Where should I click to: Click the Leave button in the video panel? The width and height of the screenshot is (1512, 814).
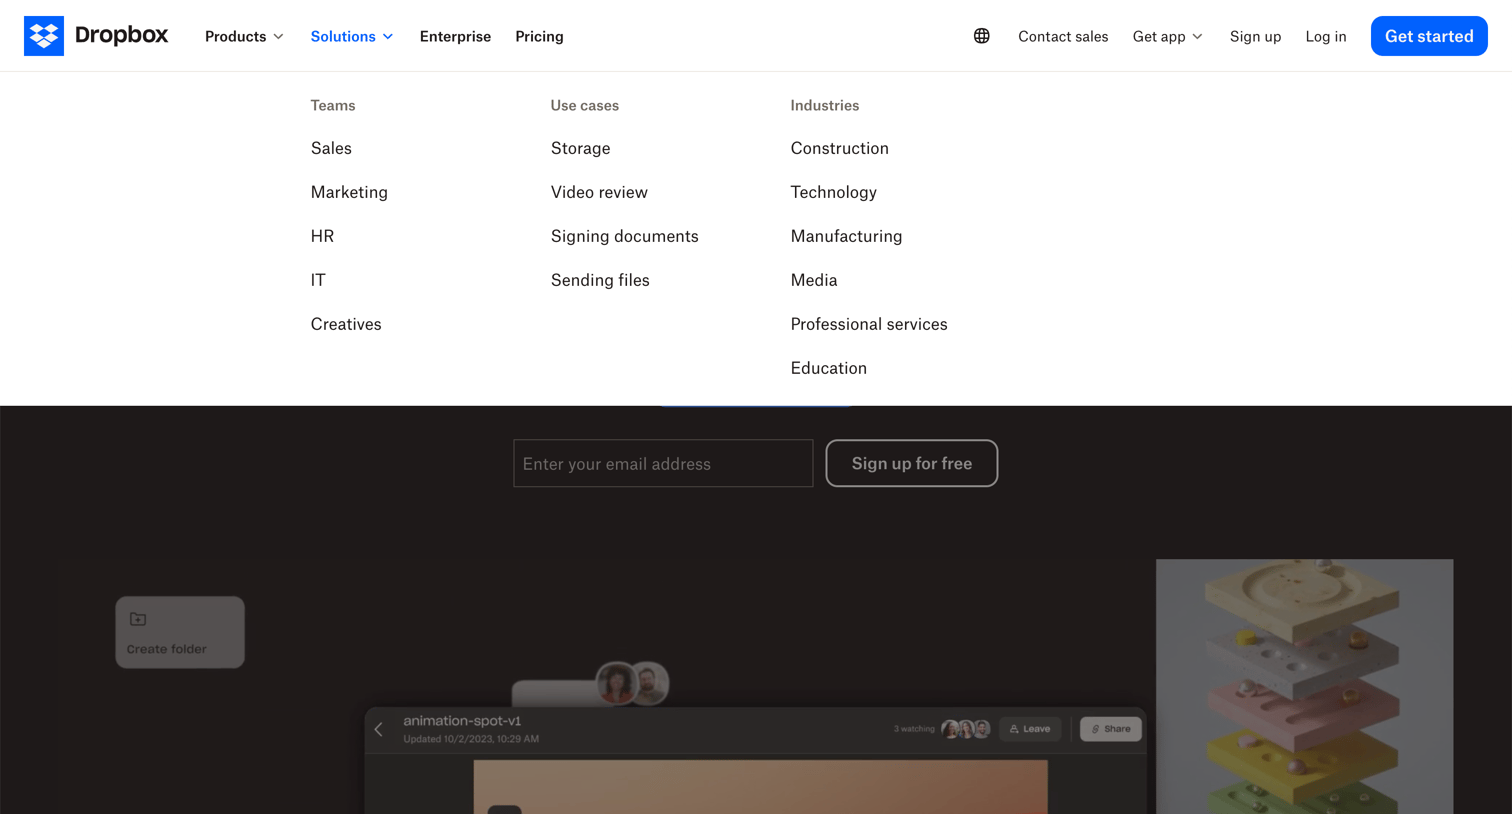point(1030,729)
